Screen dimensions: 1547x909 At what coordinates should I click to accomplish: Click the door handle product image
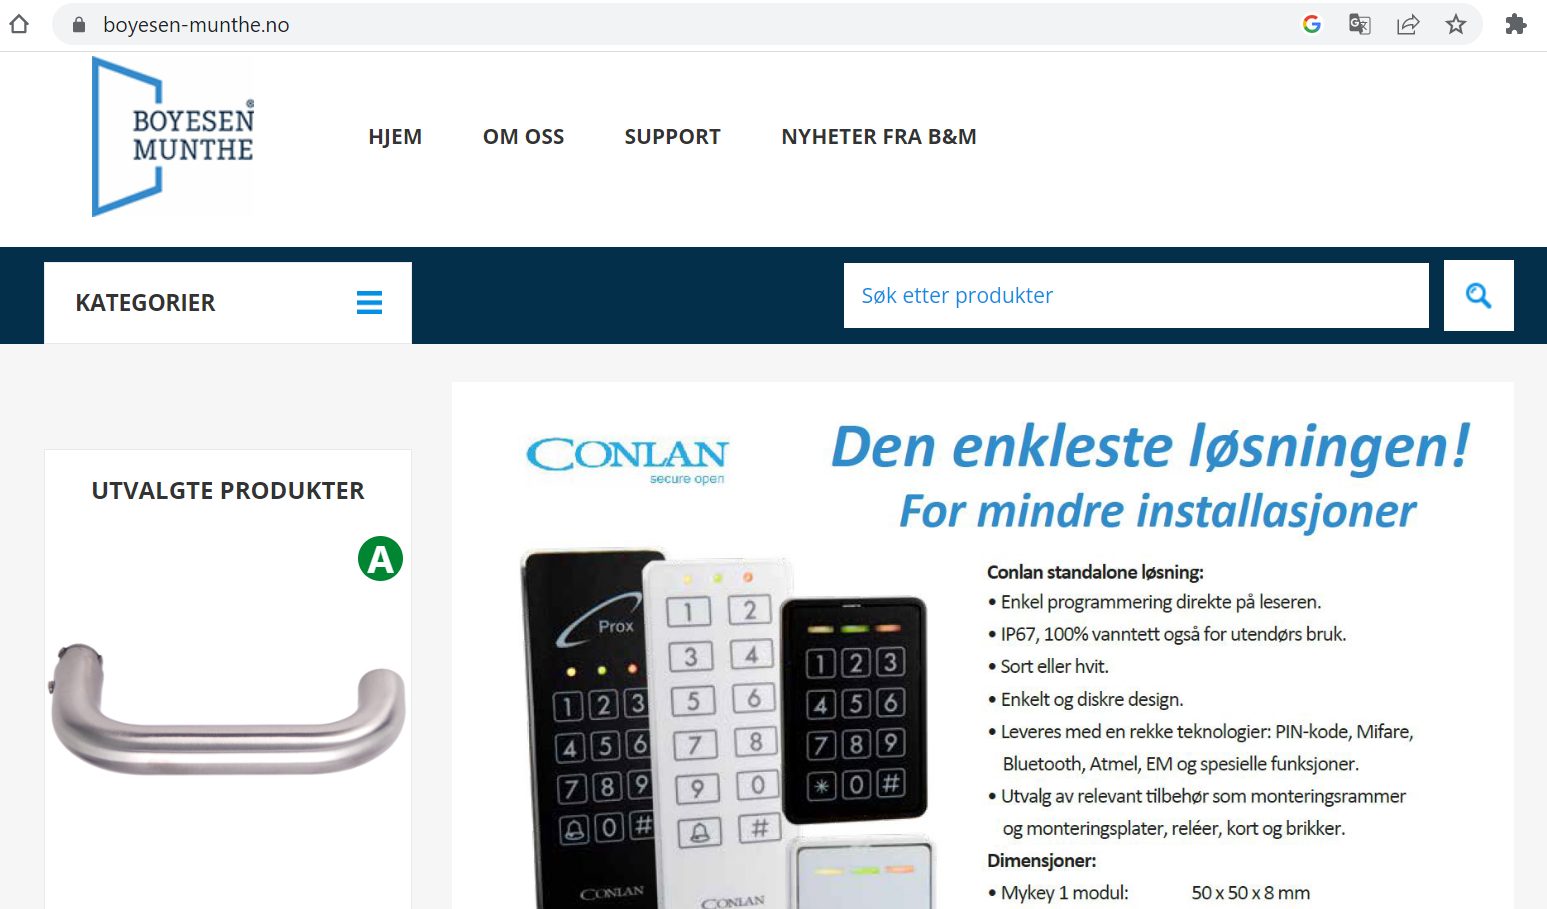[x=228, y=709]
